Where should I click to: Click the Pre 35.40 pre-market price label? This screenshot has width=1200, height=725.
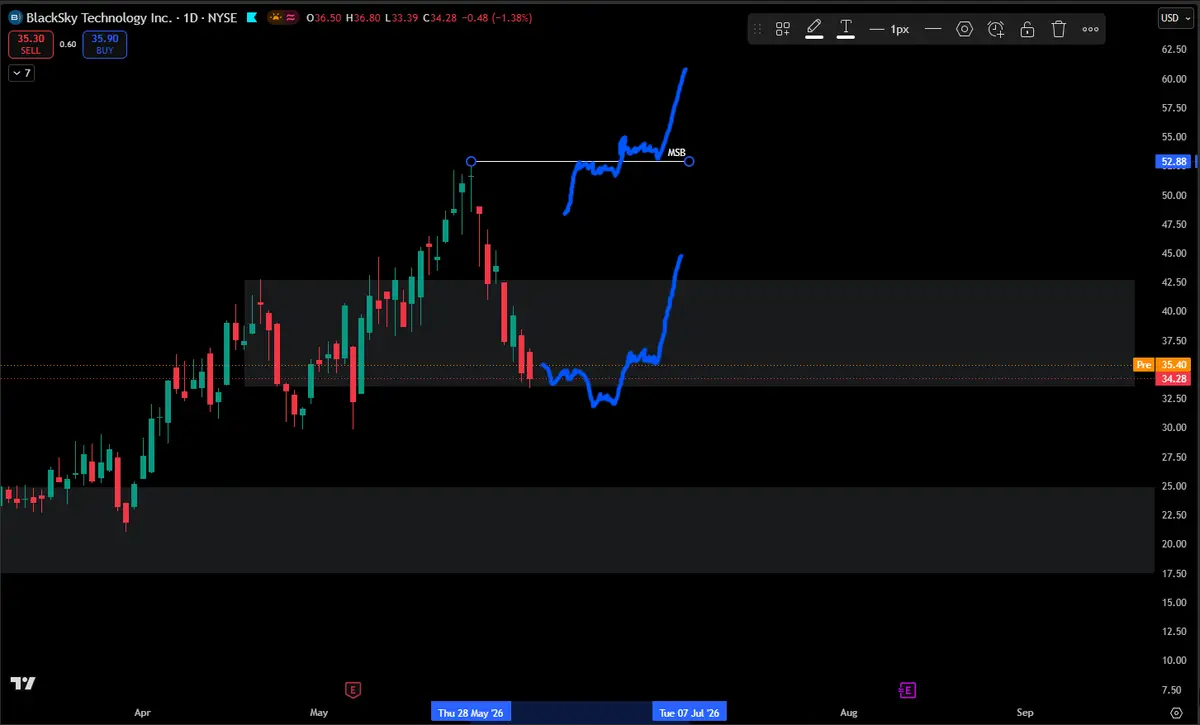(1161, 365)
